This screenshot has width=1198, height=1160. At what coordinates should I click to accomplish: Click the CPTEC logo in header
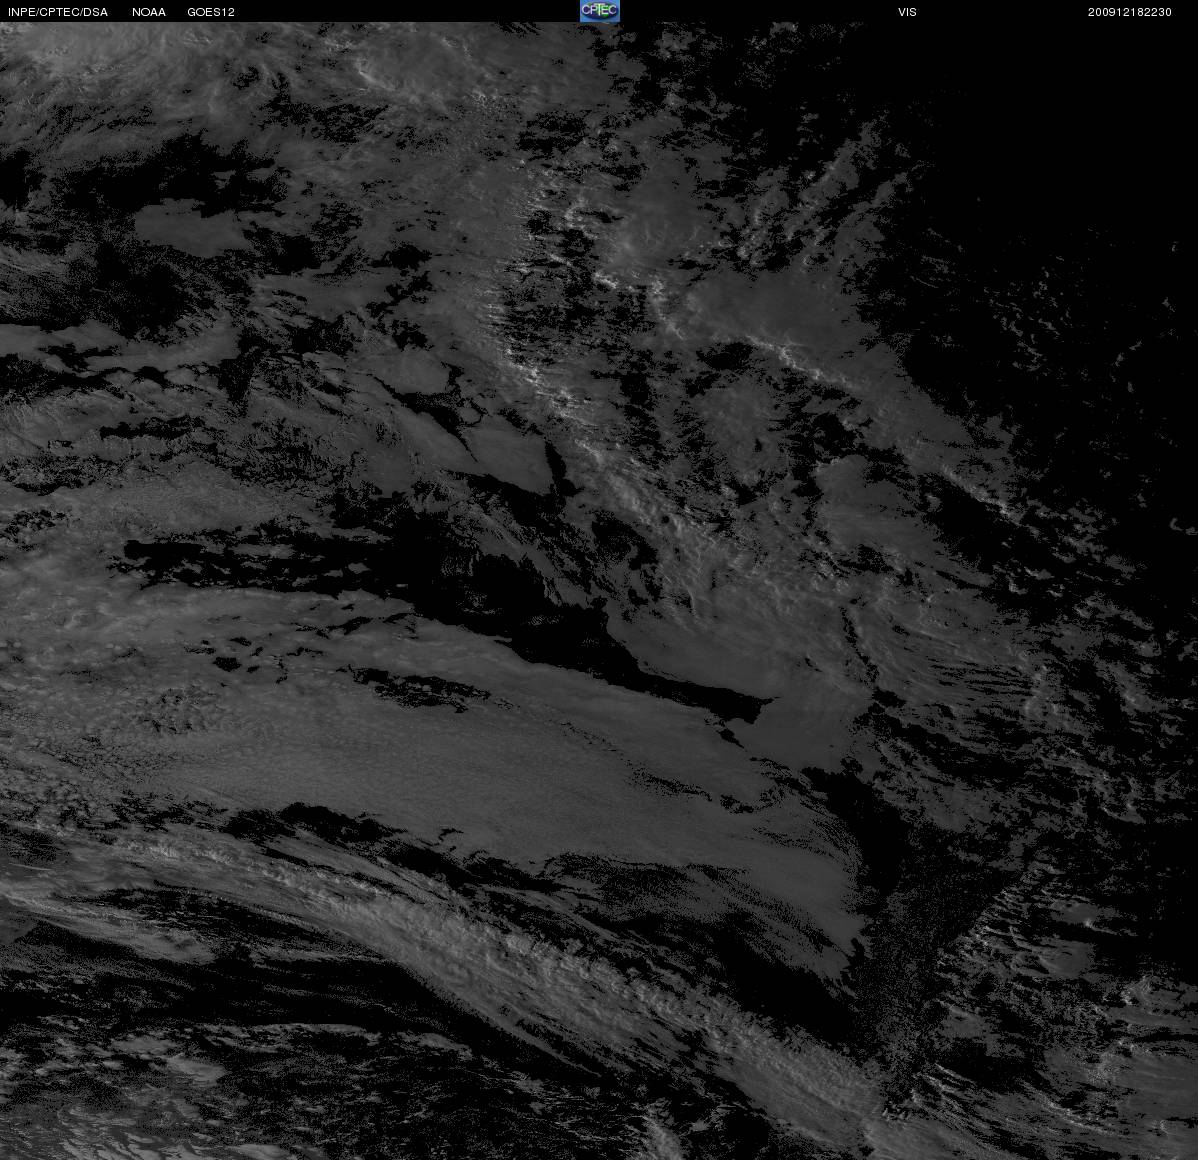pos(600,11)
